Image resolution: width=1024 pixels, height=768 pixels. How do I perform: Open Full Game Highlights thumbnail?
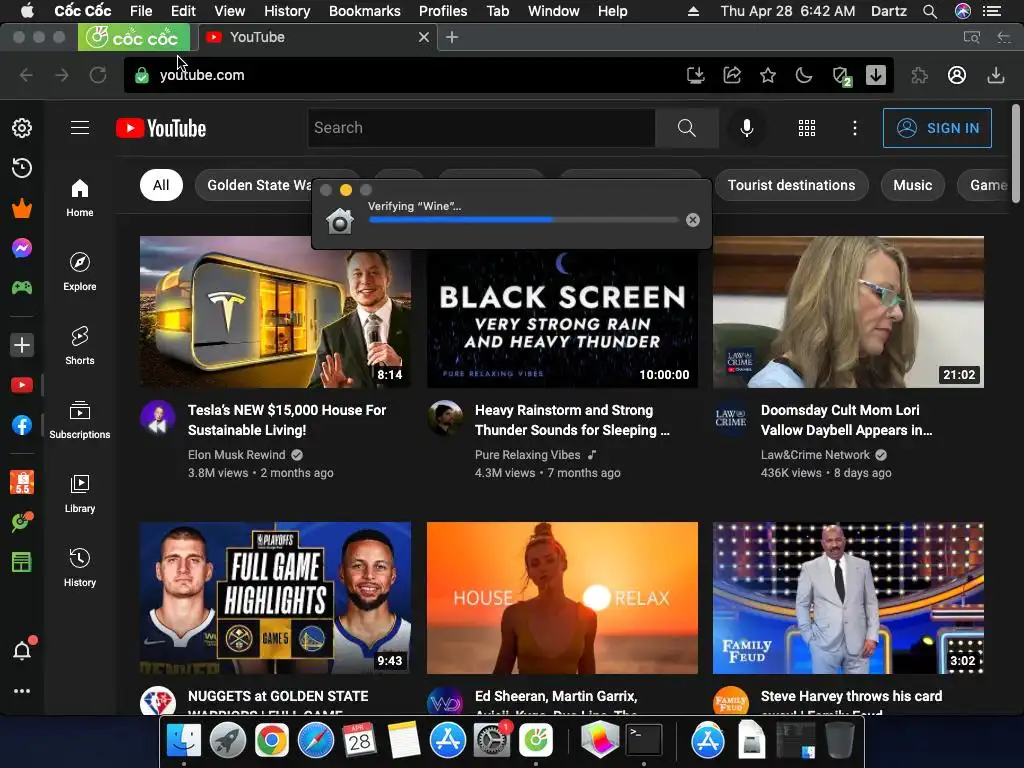tap(275, 598)
